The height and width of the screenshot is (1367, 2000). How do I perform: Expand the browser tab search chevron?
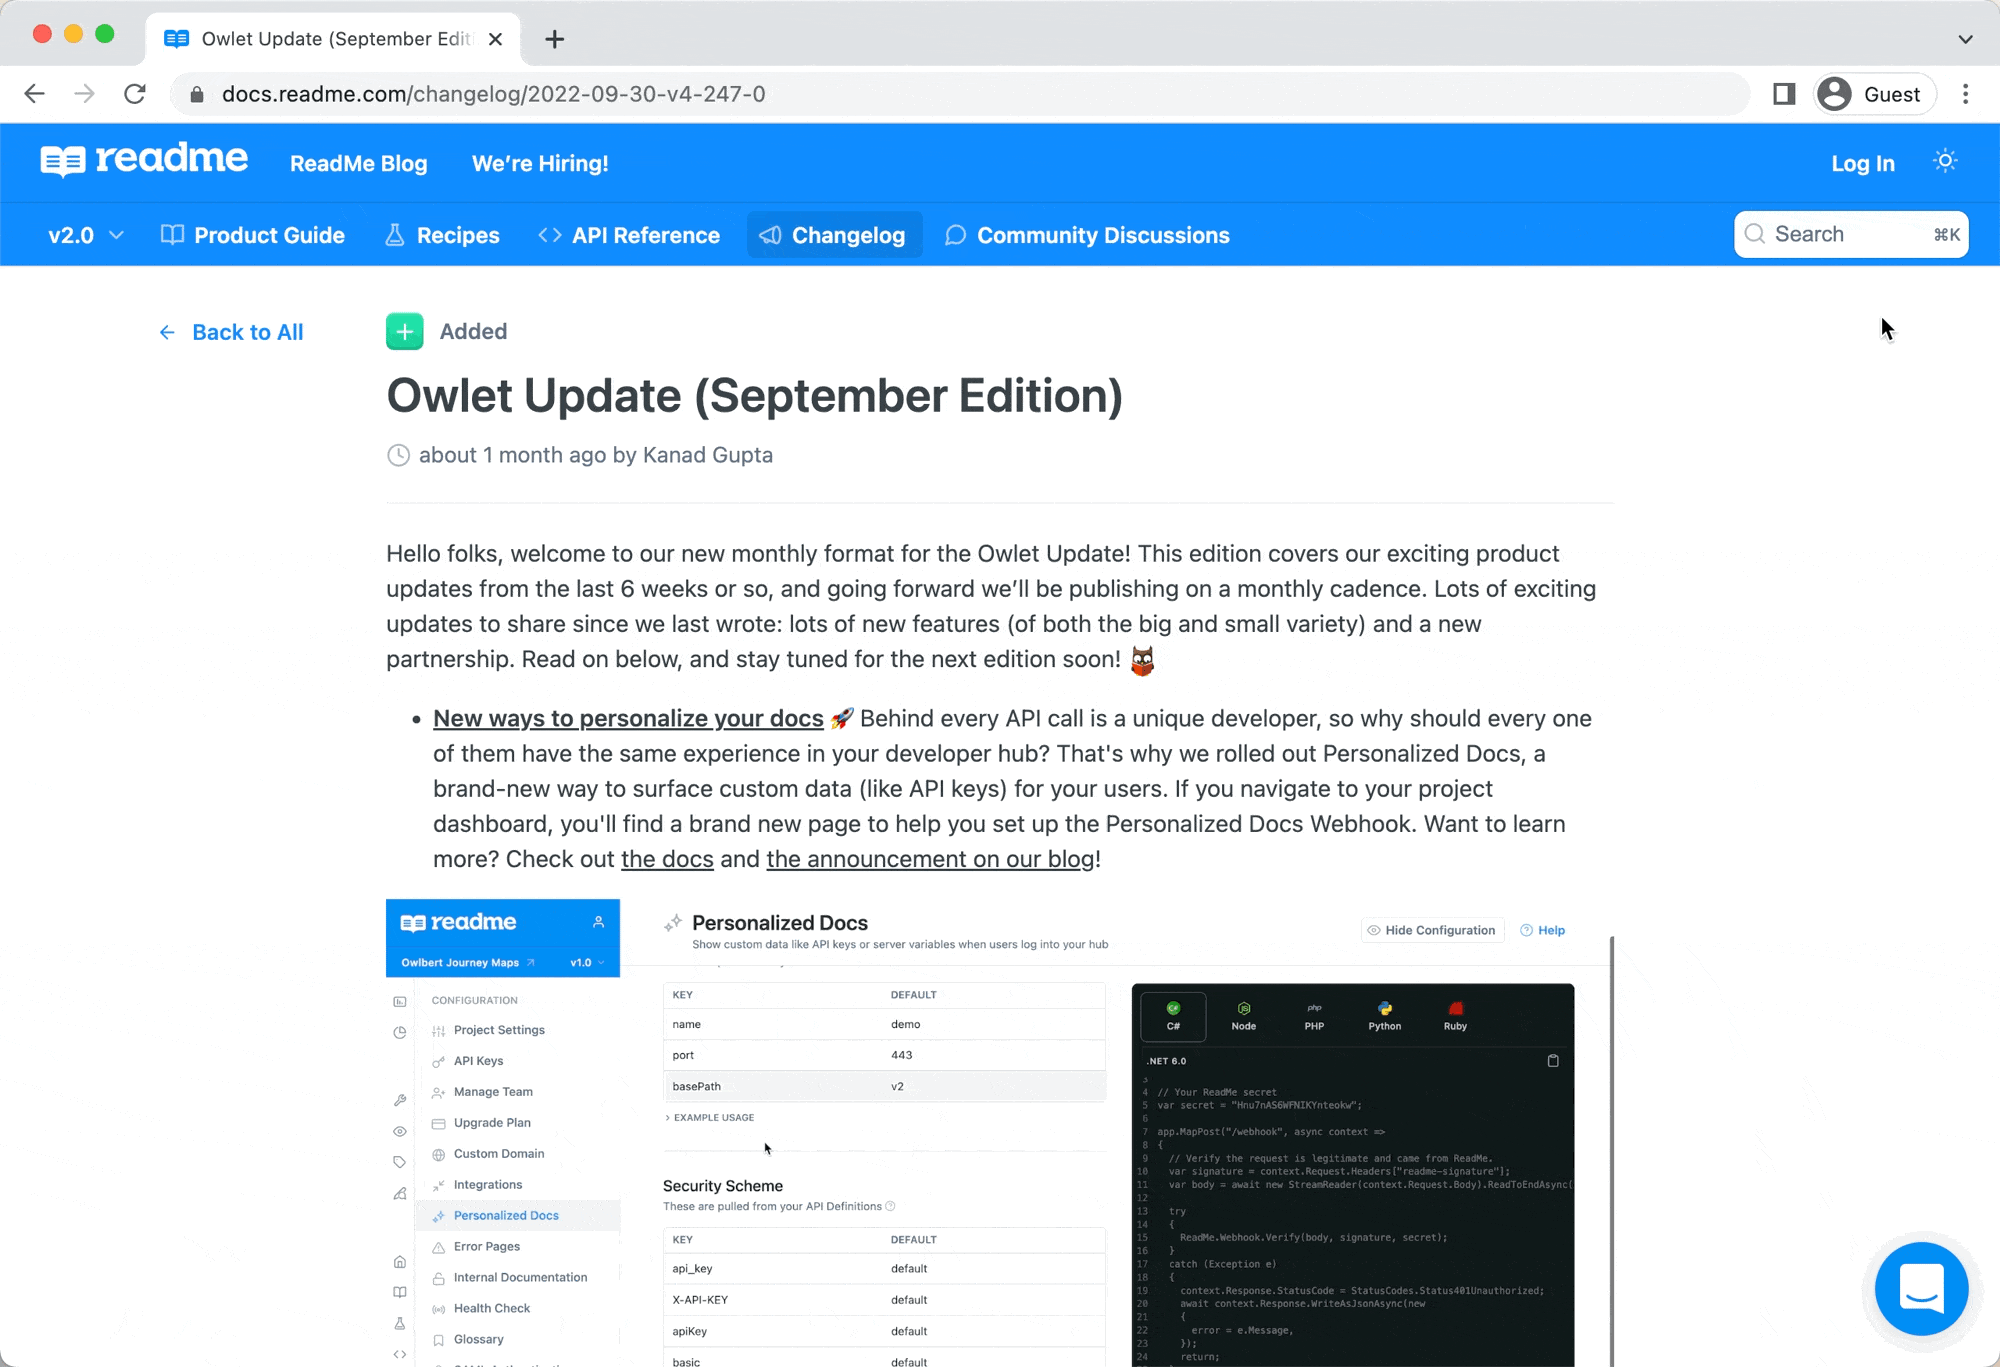[x=1965, y=39]
